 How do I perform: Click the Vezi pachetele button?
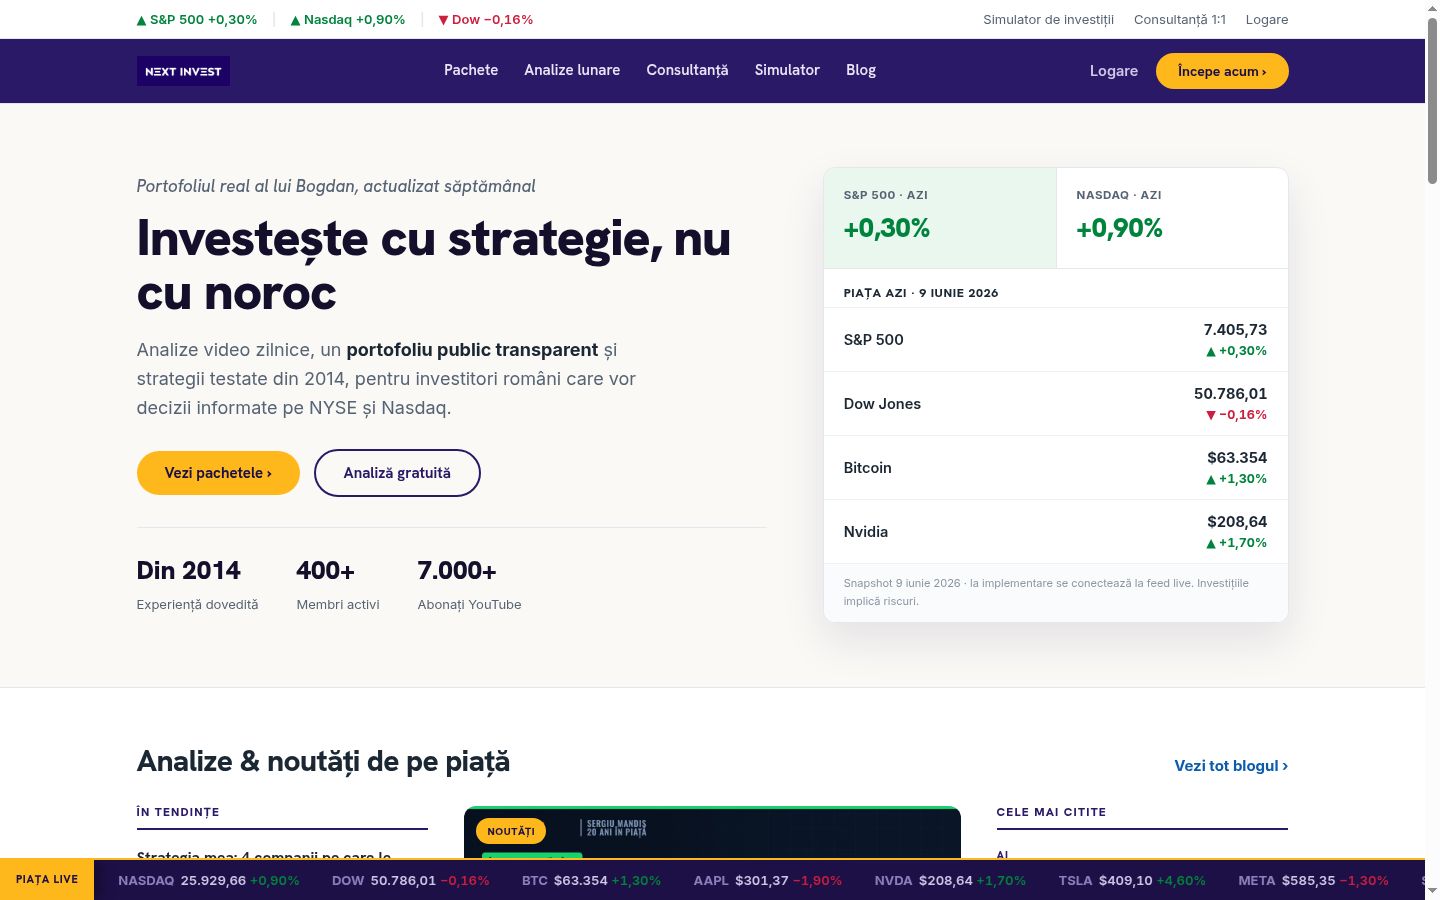tap(218, 473)
